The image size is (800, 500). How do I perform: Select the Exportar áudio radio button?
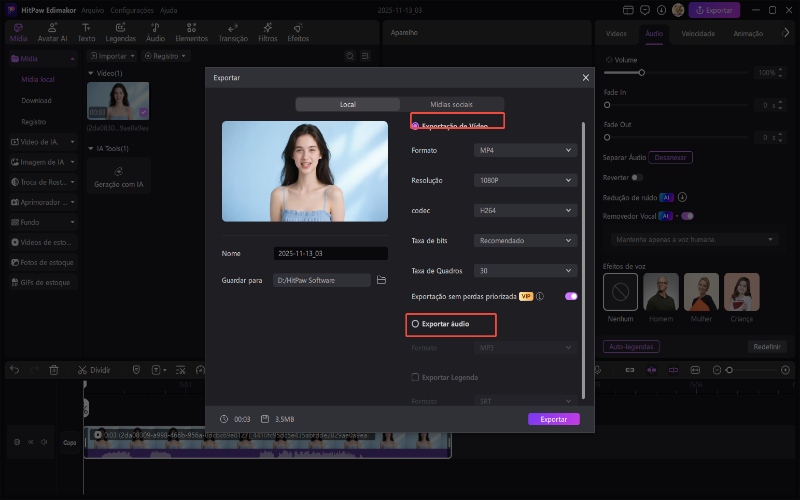pyautogui.click(x=416, y=324)
